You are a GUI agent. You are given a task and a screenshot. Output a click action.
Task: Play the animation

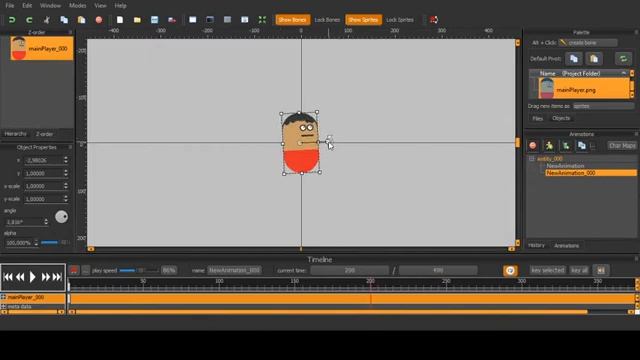[32, 277]
